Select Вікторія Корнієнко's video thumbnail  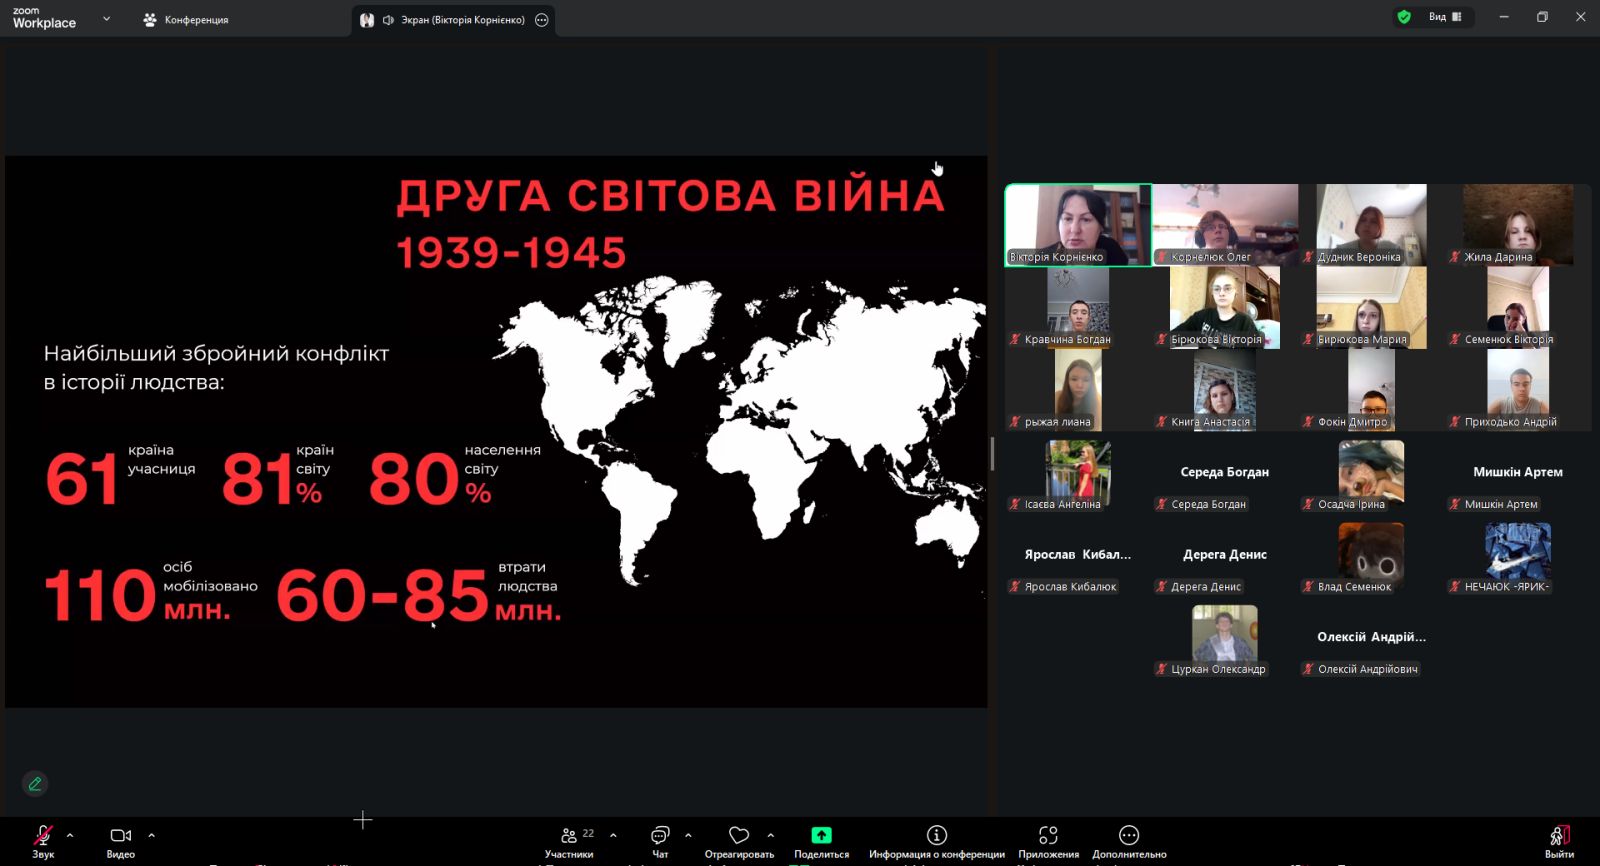1078,225
